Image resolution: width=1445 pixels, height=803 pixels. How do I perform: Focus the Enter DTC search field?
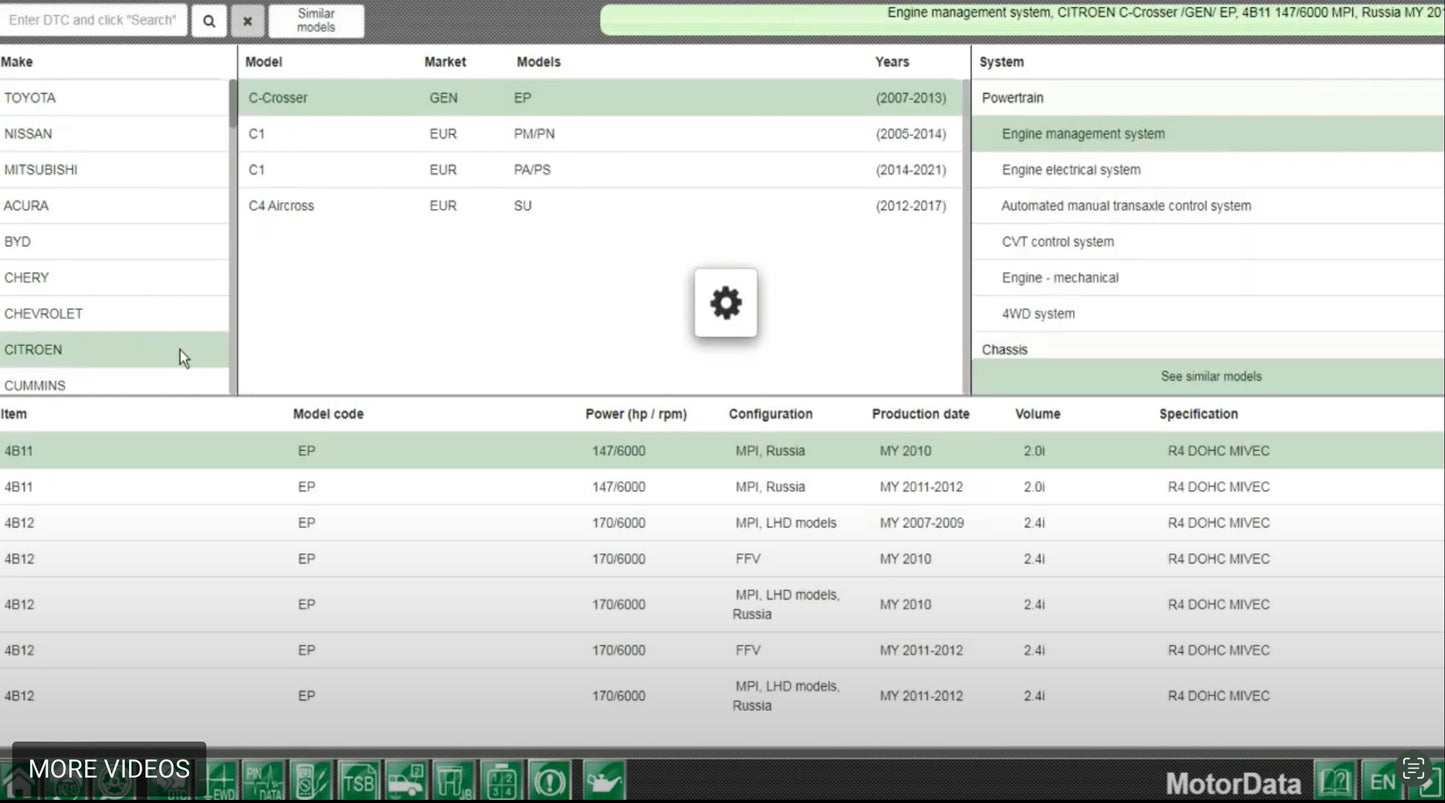(x=93, y=20)
